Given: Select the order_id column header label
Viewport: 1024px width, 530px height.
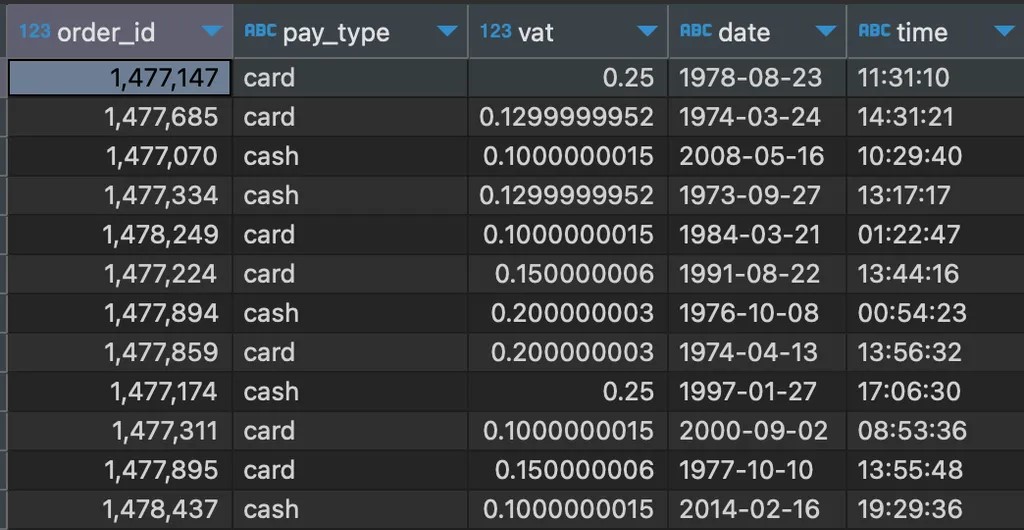Looking at the screenshot, I should [x=106, y=33].
